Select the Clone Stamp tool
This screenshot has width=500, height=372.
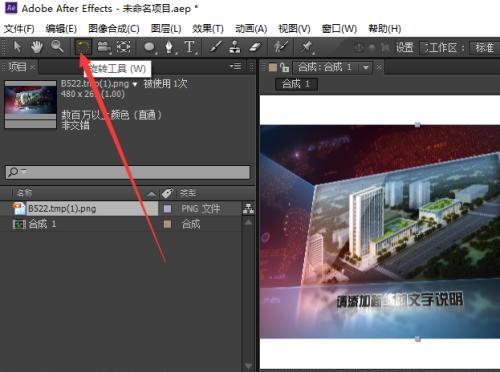tap(235, 47)
